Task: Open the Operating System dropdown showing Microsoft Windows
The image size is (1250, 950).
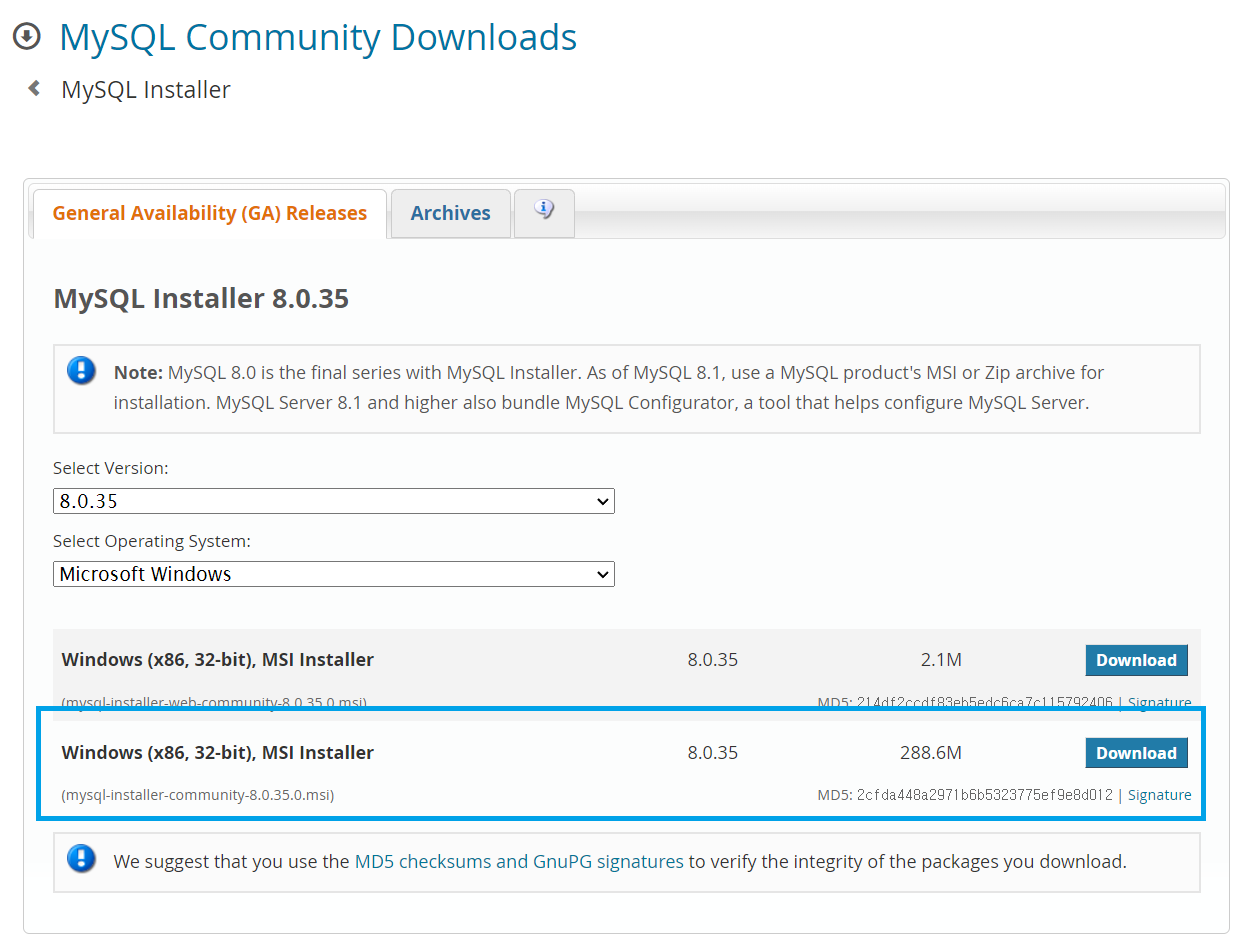Action: tap(334, 574)
